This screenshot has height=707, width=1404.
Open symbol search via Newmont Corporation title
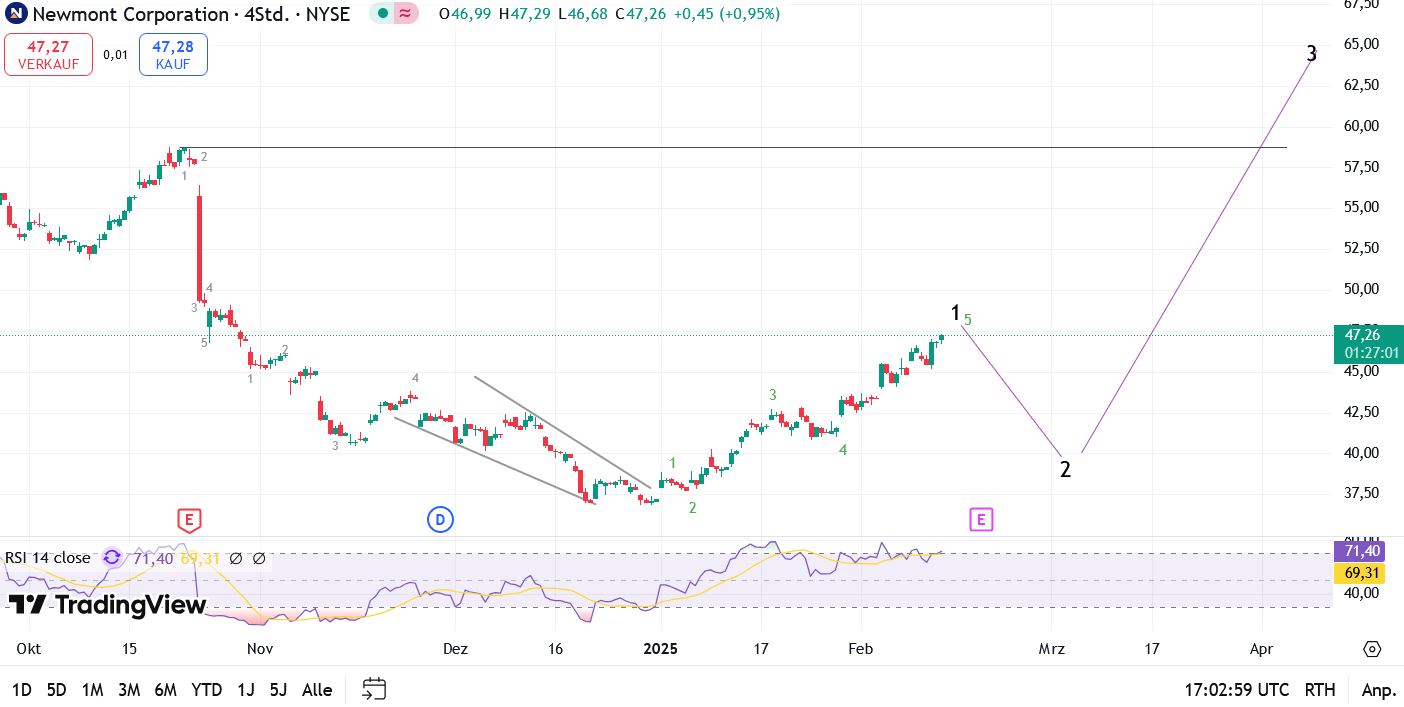(x=132, y=14)
